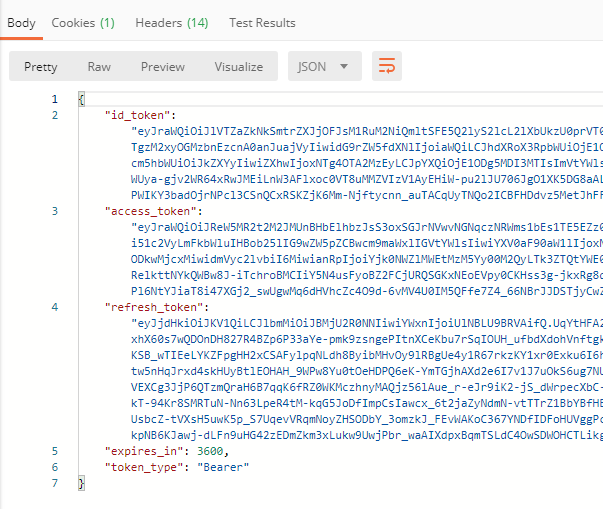Click token line starting Pl6NtYJiaT8i47XGj2
This screenshot has height=509, width=603.
click(x=367, y=291)
